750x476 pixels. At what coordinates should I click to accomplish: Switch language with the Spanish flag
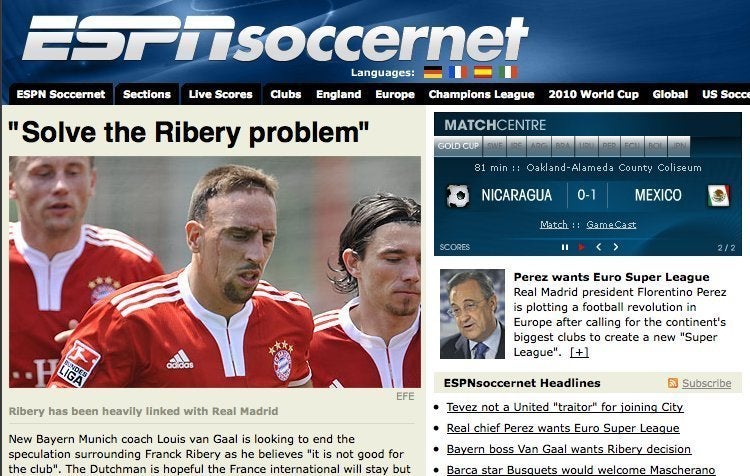tap(483, 72)
